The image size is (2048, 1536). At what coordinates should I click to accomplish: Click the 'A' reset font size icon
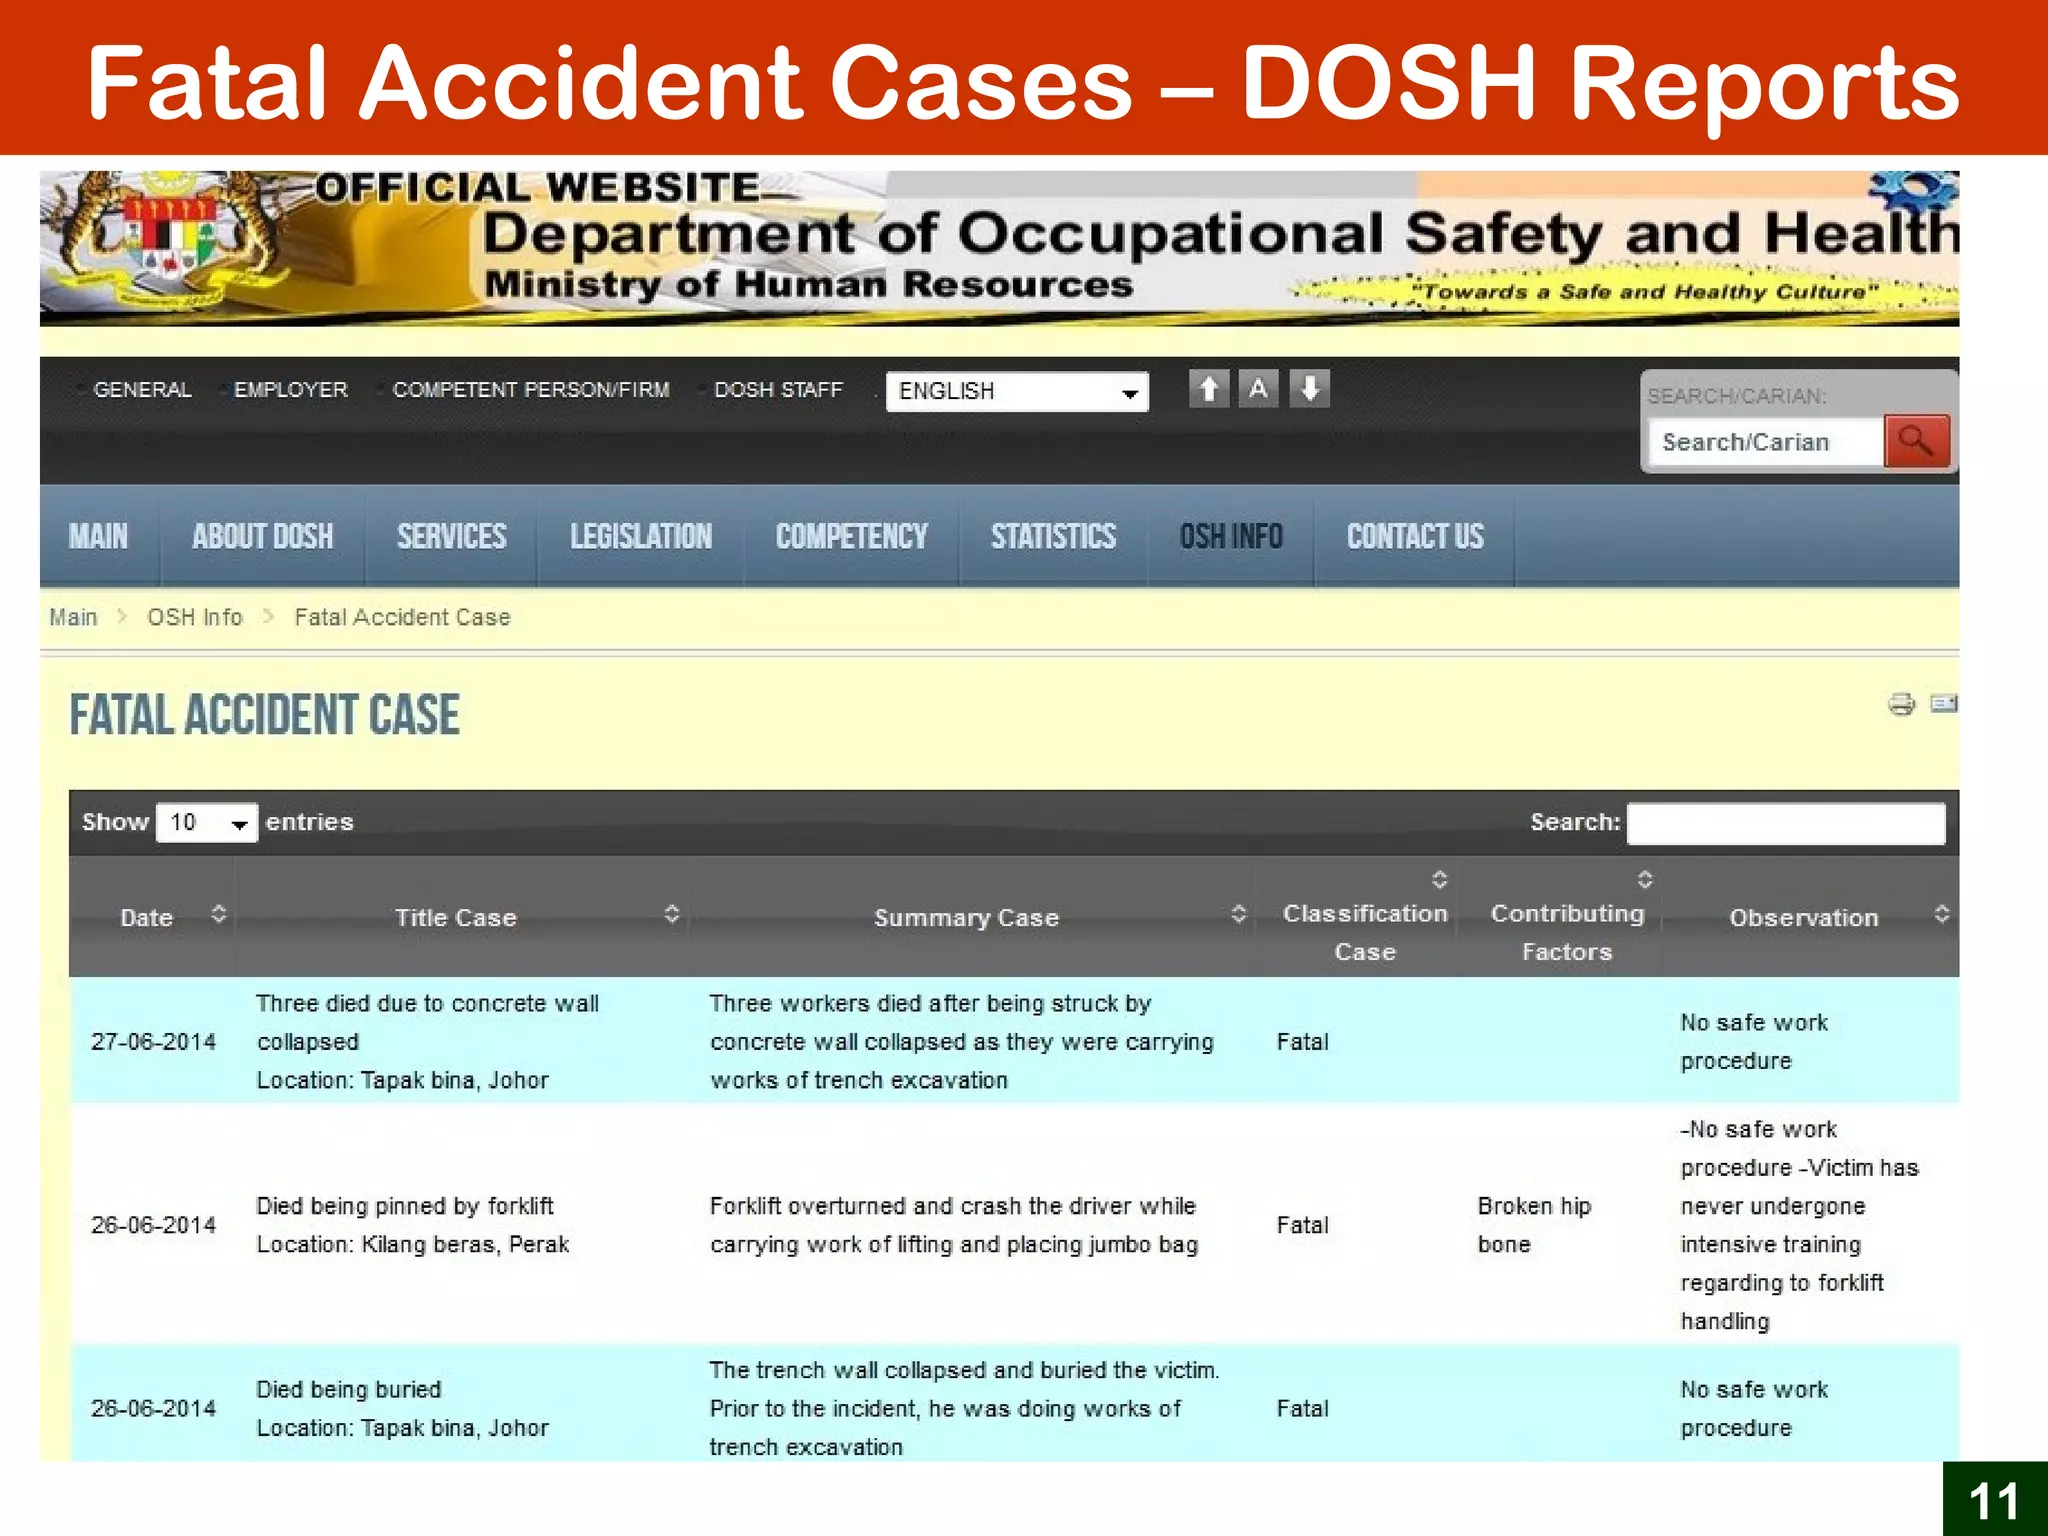coord(1259,388)
